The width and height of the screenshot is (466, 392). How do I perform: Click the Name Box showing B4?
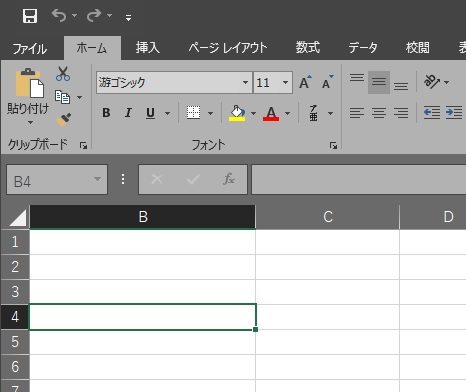pyautogui.click(x=57, y=180)
